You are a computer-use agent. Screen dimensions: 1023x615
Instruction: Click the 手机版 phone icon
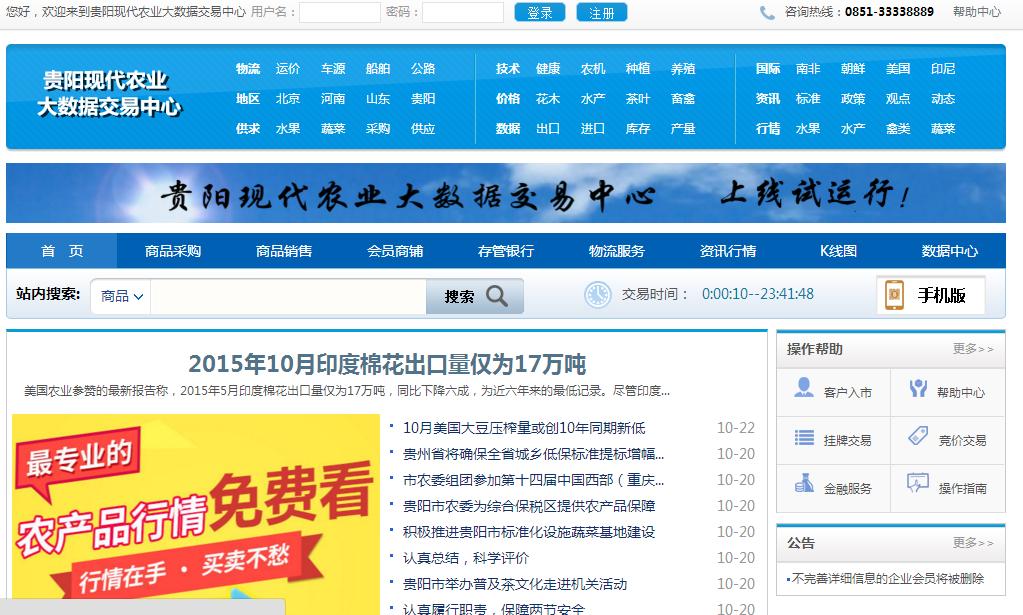click(x=893, y=295)
